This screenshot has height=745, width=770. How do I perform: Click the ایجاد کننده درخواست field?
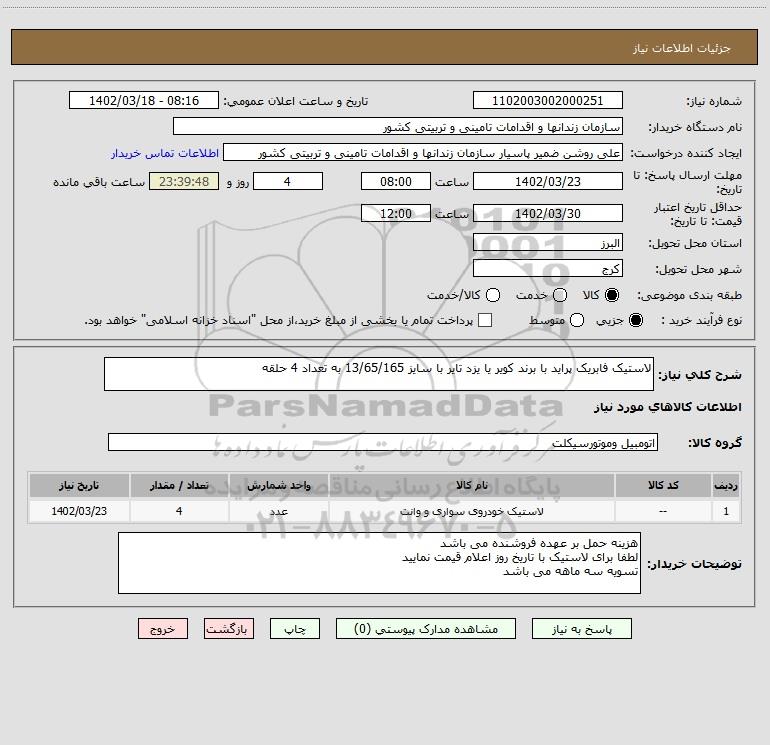pos(423,153)
